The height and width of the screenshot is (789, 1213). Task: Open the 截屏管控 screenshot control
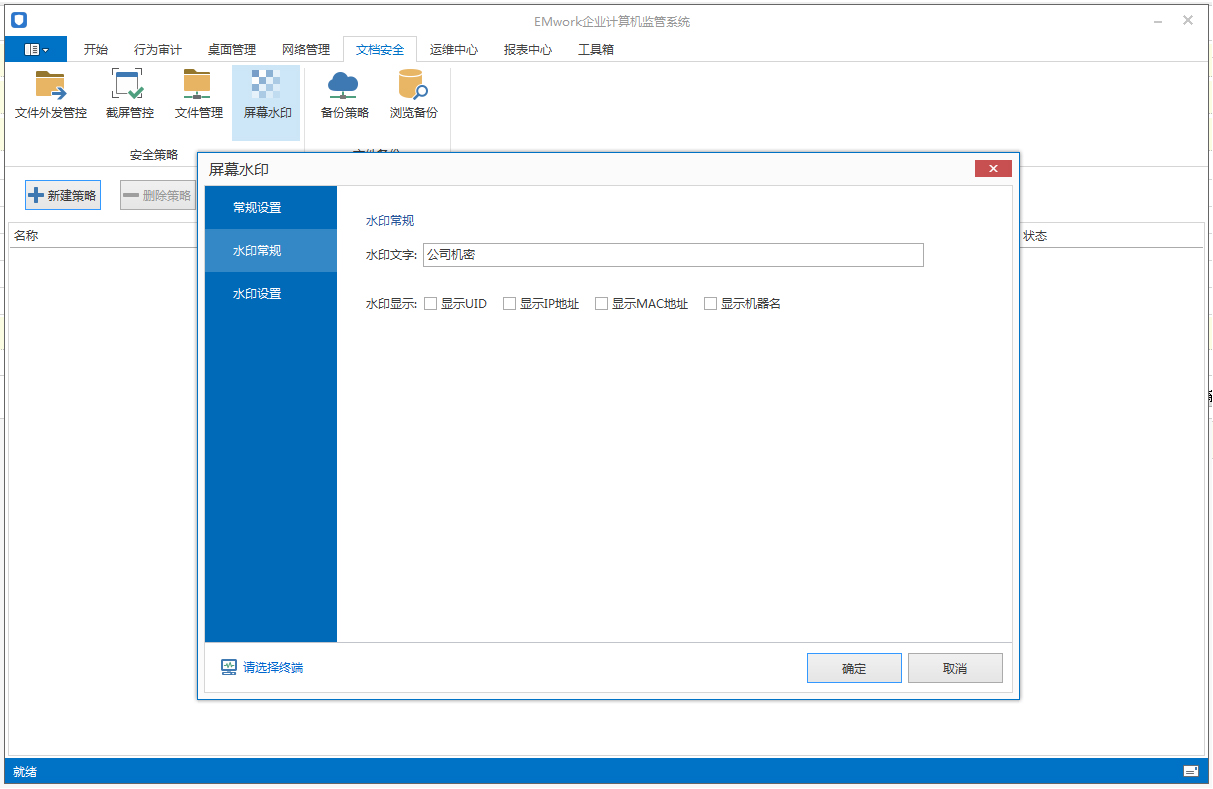[129, 96]
